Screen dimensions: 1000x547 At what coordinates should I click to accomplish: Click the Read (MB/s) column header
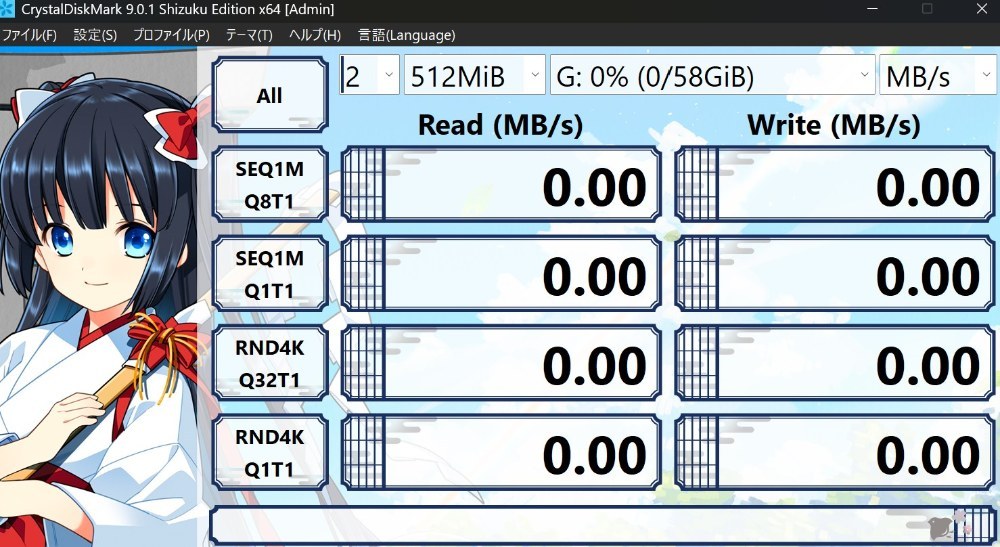coord(501,125)
